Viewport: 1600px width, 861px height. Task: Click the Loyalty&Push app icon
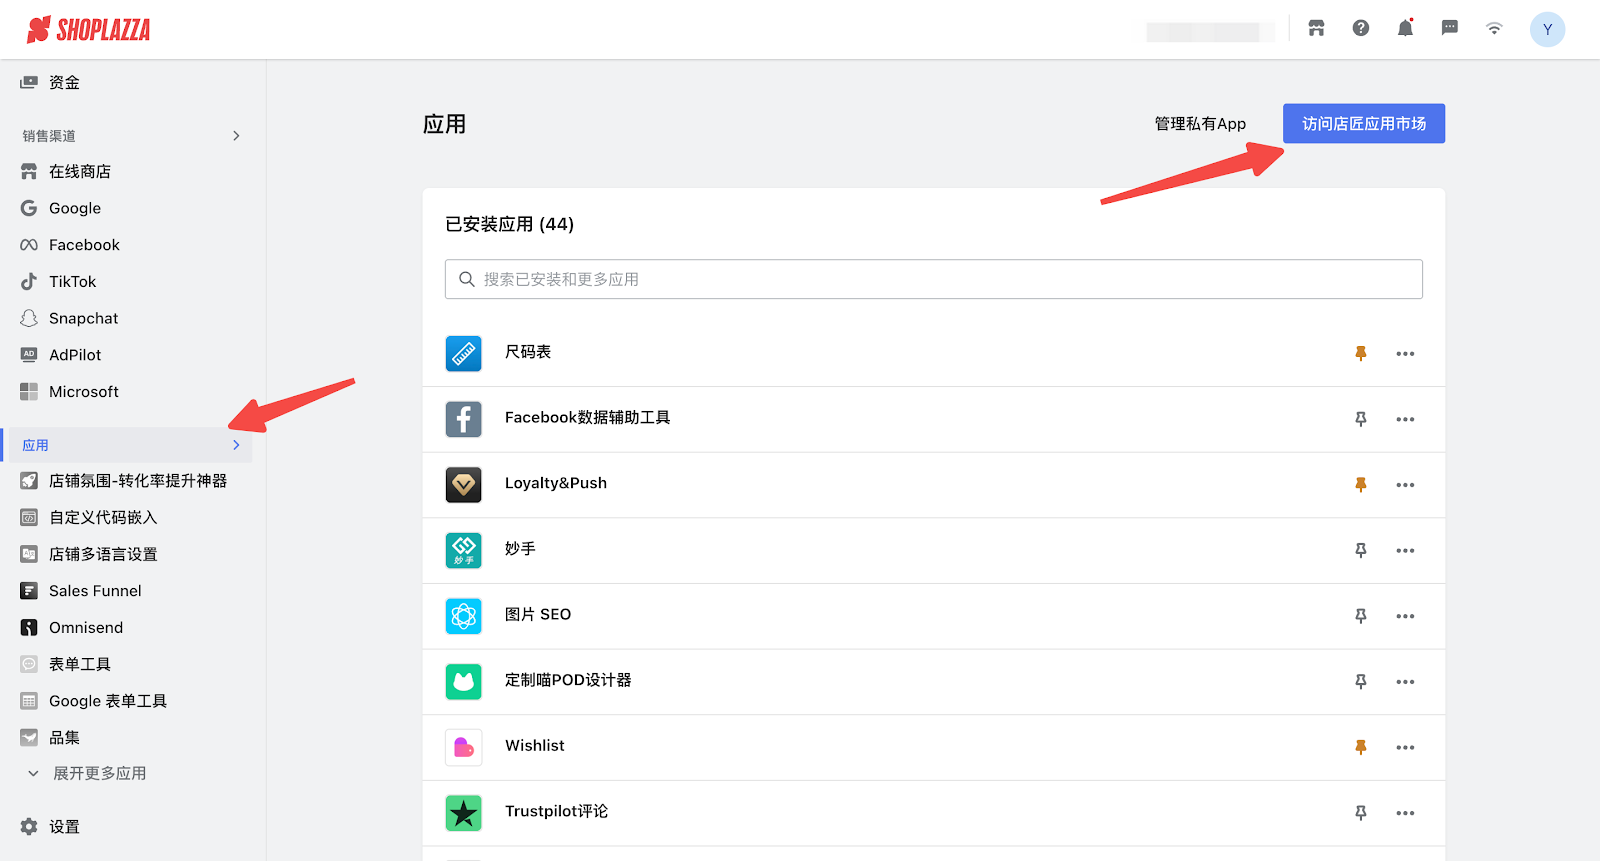tap(463, 485)
